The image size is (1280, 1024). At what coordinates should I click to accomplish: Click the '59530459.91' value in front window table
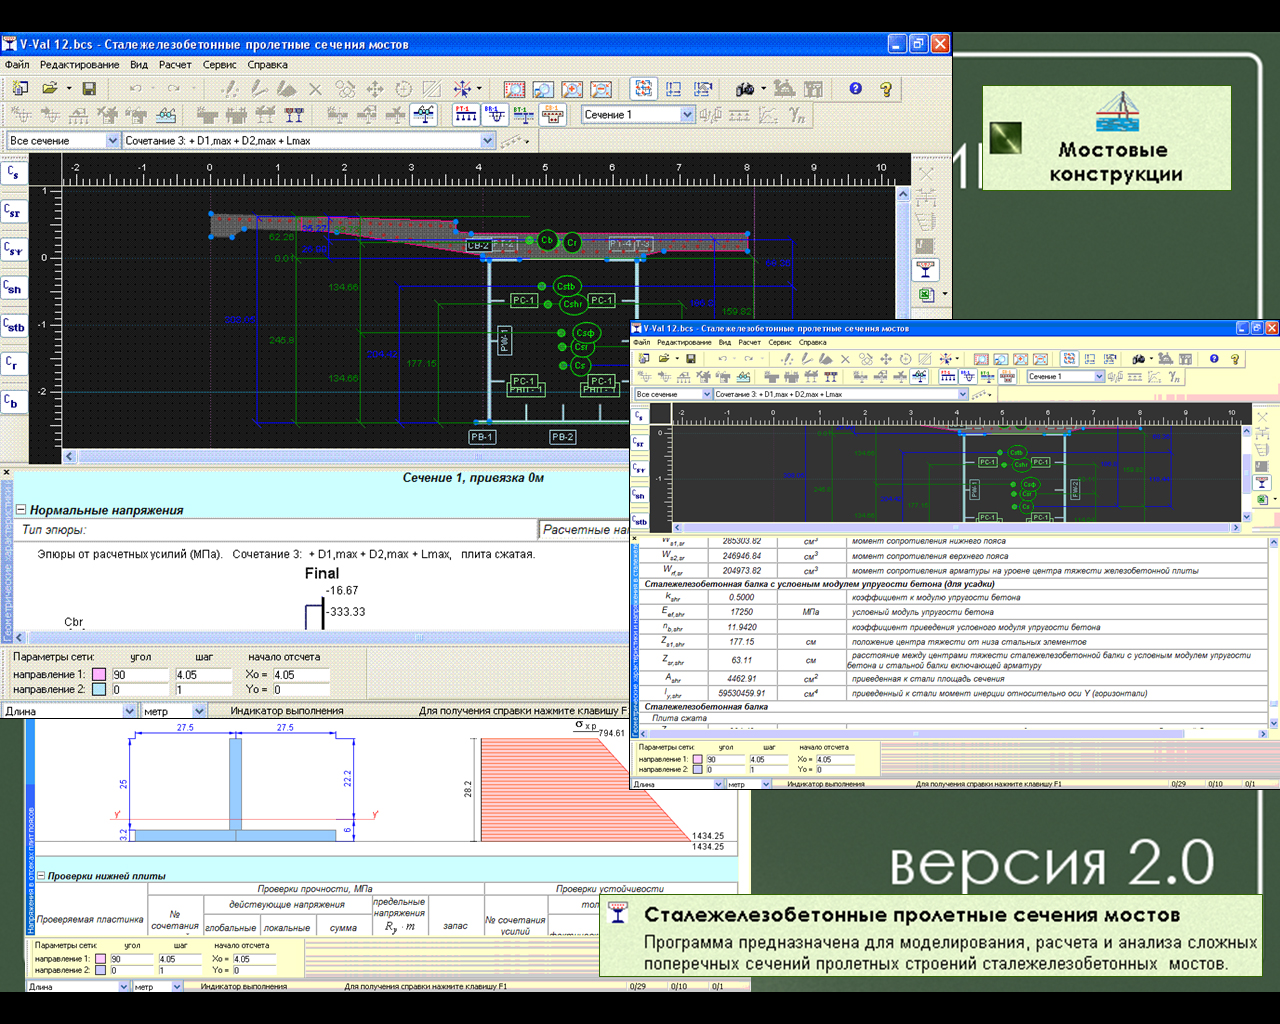point(742,693)
